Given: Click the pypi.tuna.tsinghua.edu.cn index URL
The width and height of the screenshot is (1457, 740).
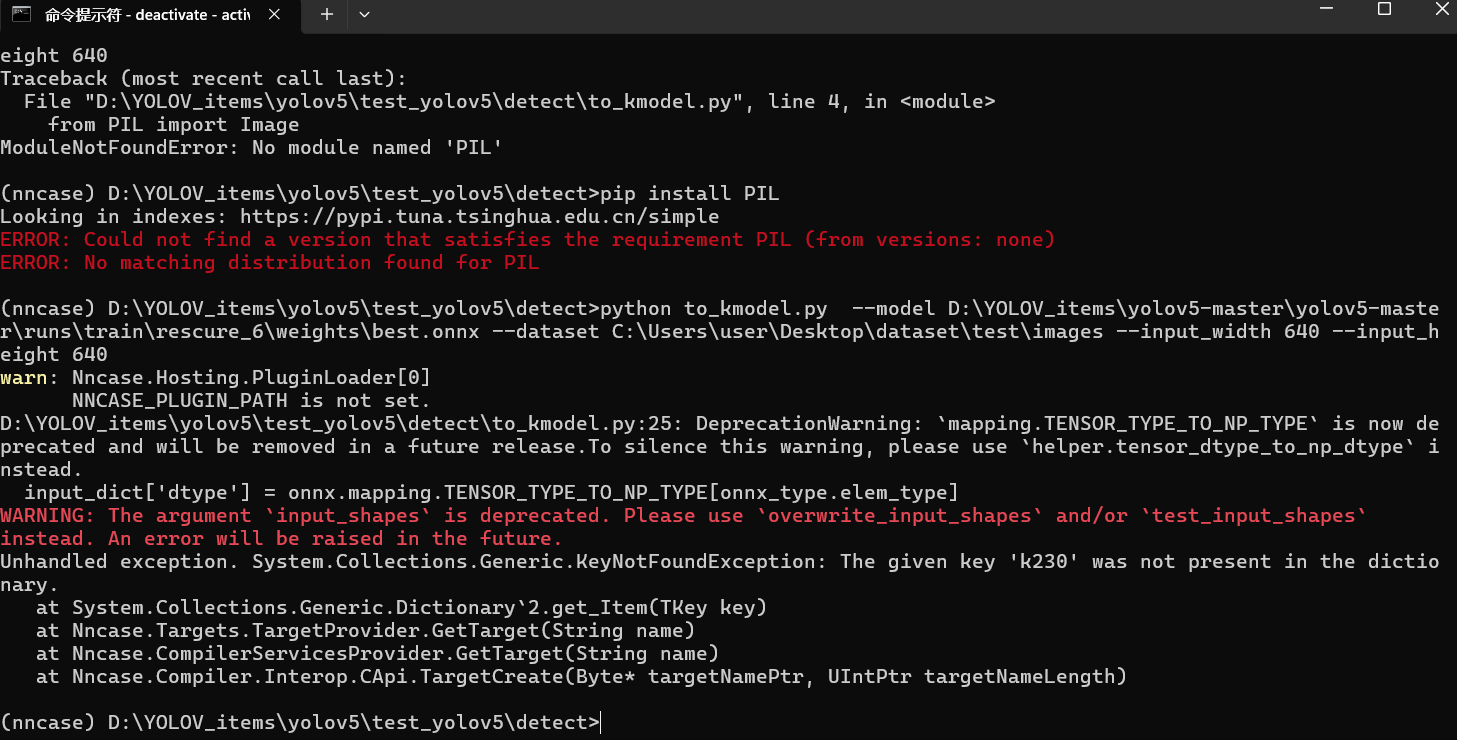Looking at the screenshot, I should click(x=480, y=216).
